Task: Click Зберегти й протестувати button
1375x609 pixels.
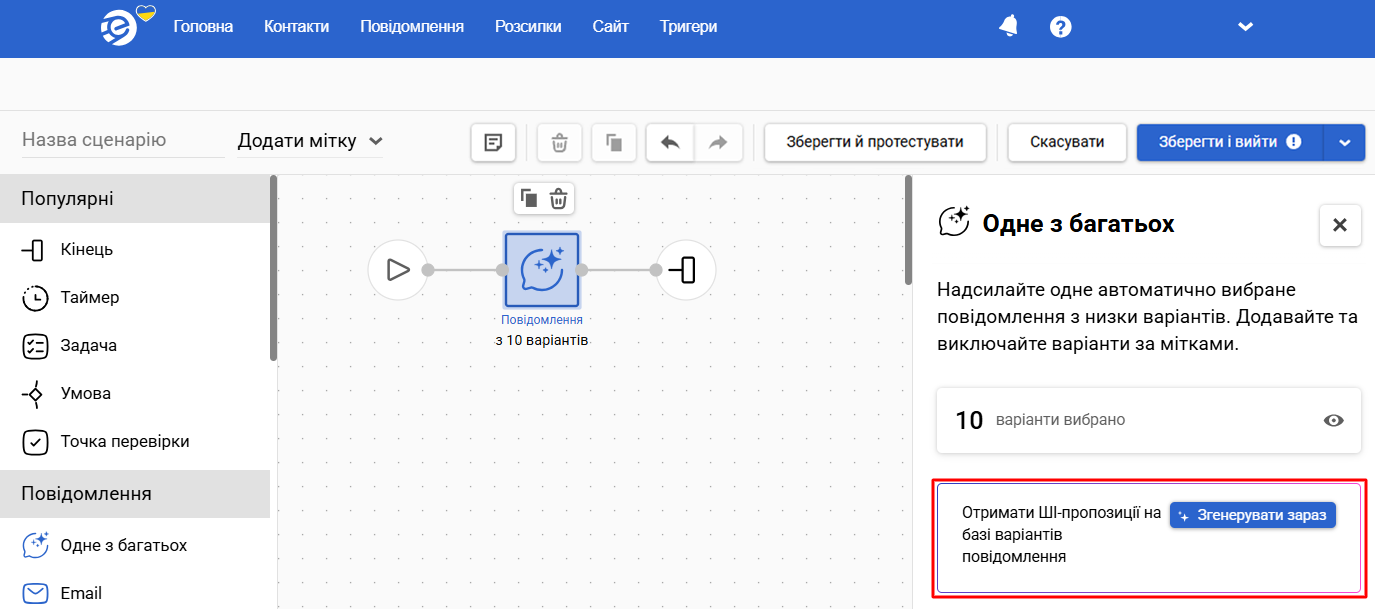Action: [x=875, y=142]
